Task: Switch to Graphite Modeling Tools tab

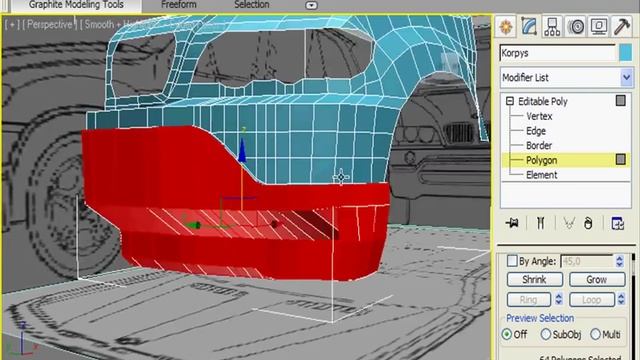Action: (76, 5)
